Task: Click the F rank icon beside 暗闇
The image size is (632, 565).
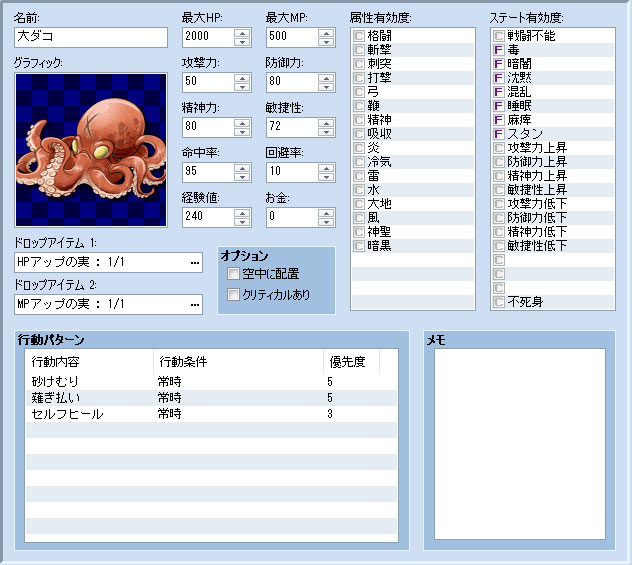Action: point(499,63)
